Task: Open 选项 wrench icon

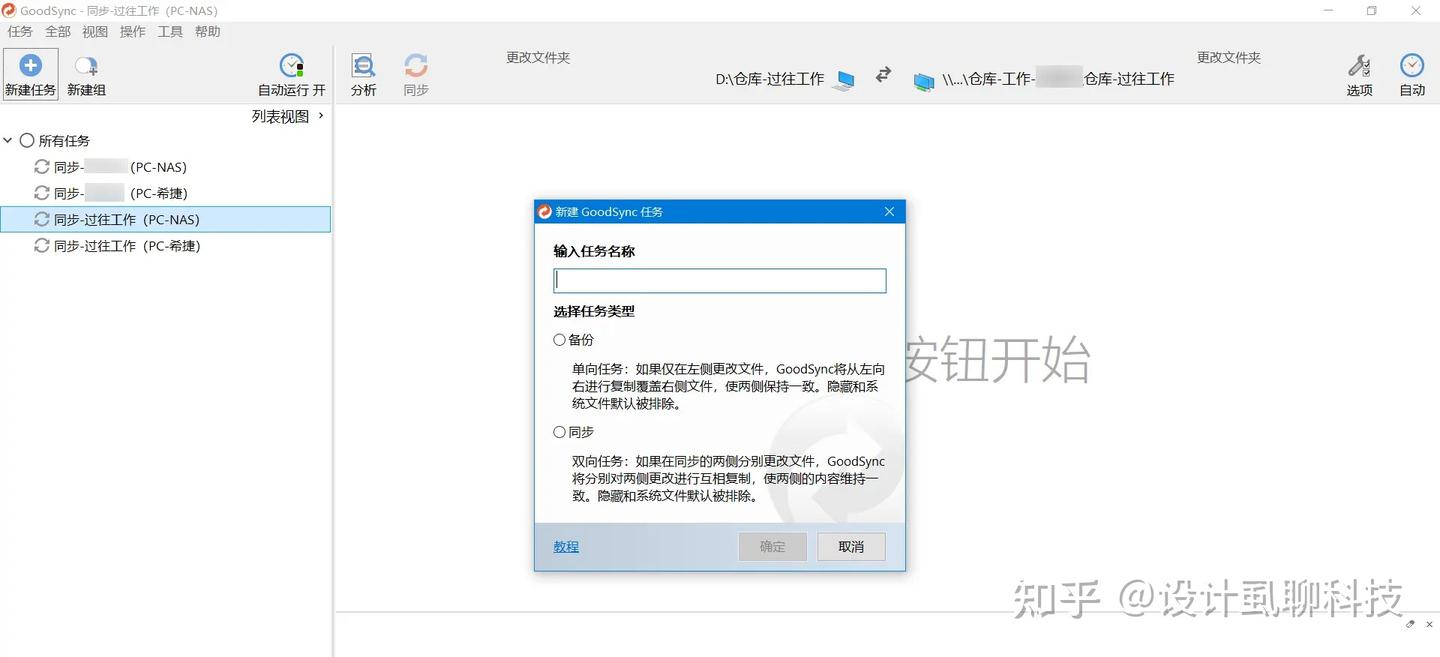Action: (x=1359, y=66)
